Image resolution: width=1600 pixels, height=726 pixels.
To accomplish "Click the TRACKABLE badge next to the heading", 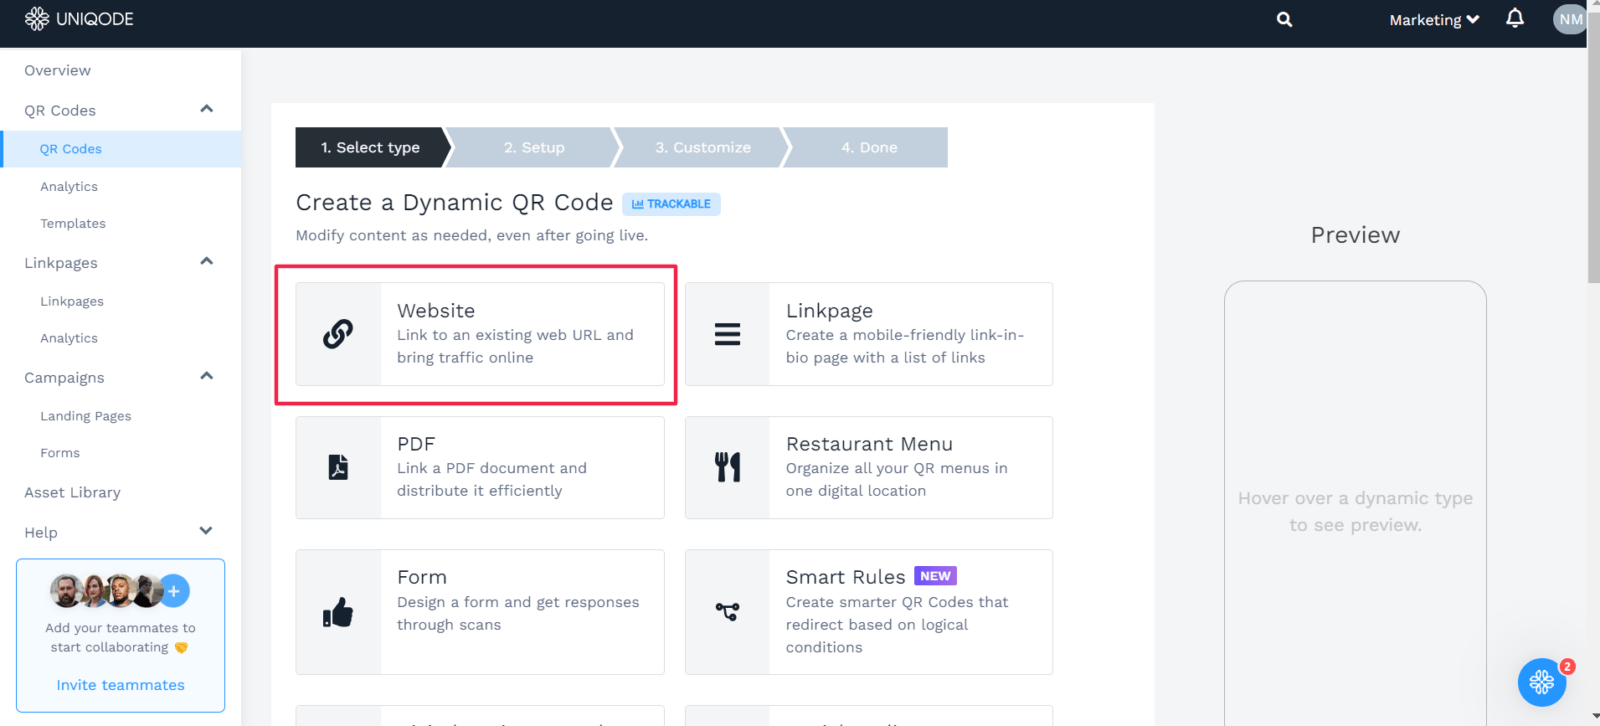I will click(671, 203).
